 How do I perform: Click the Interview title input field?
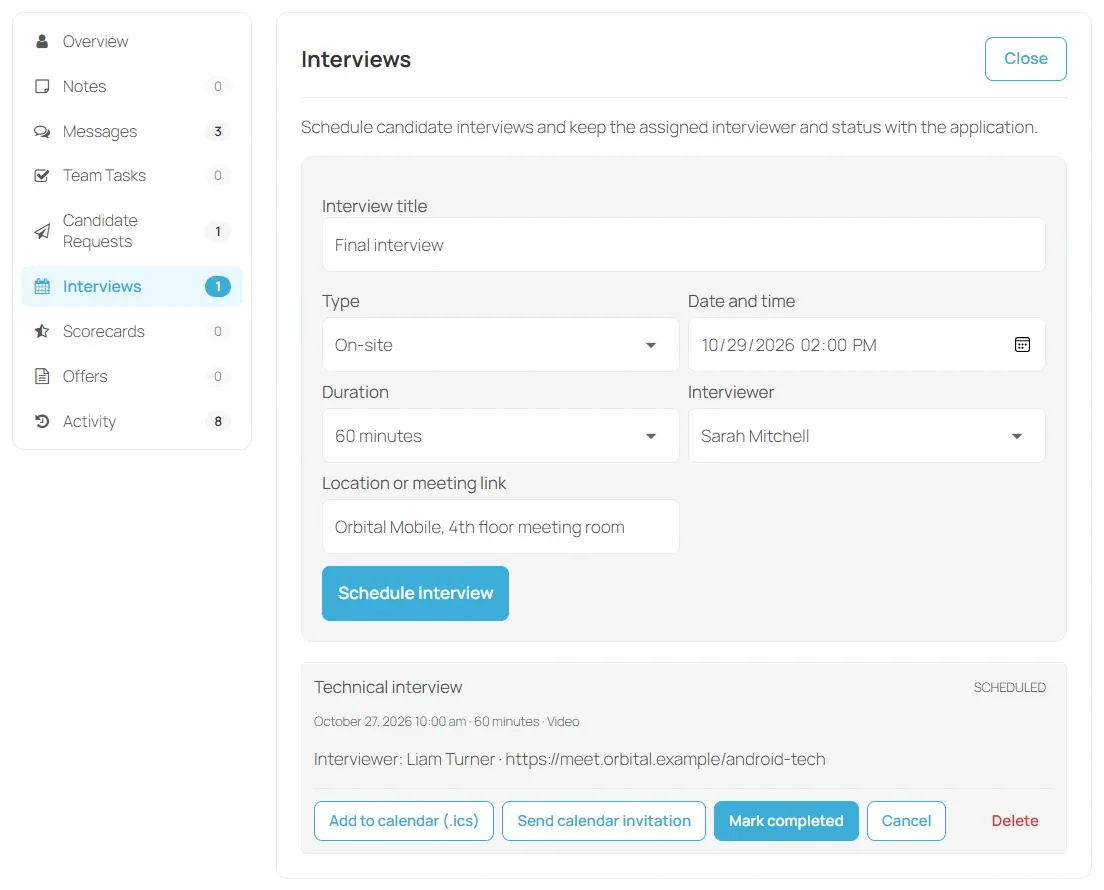pyautogui.click(x=684, y=244)
